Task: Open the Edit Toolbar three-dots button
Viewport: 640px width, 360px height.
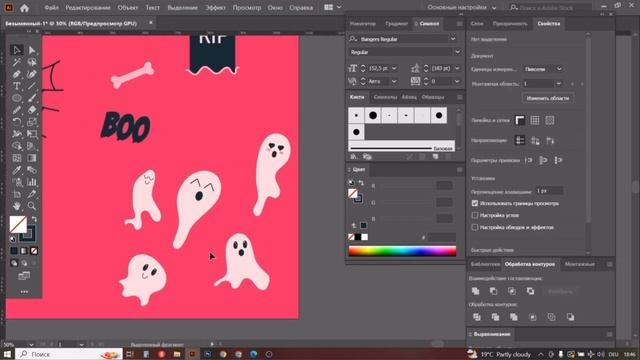Action: click(24, 291)
